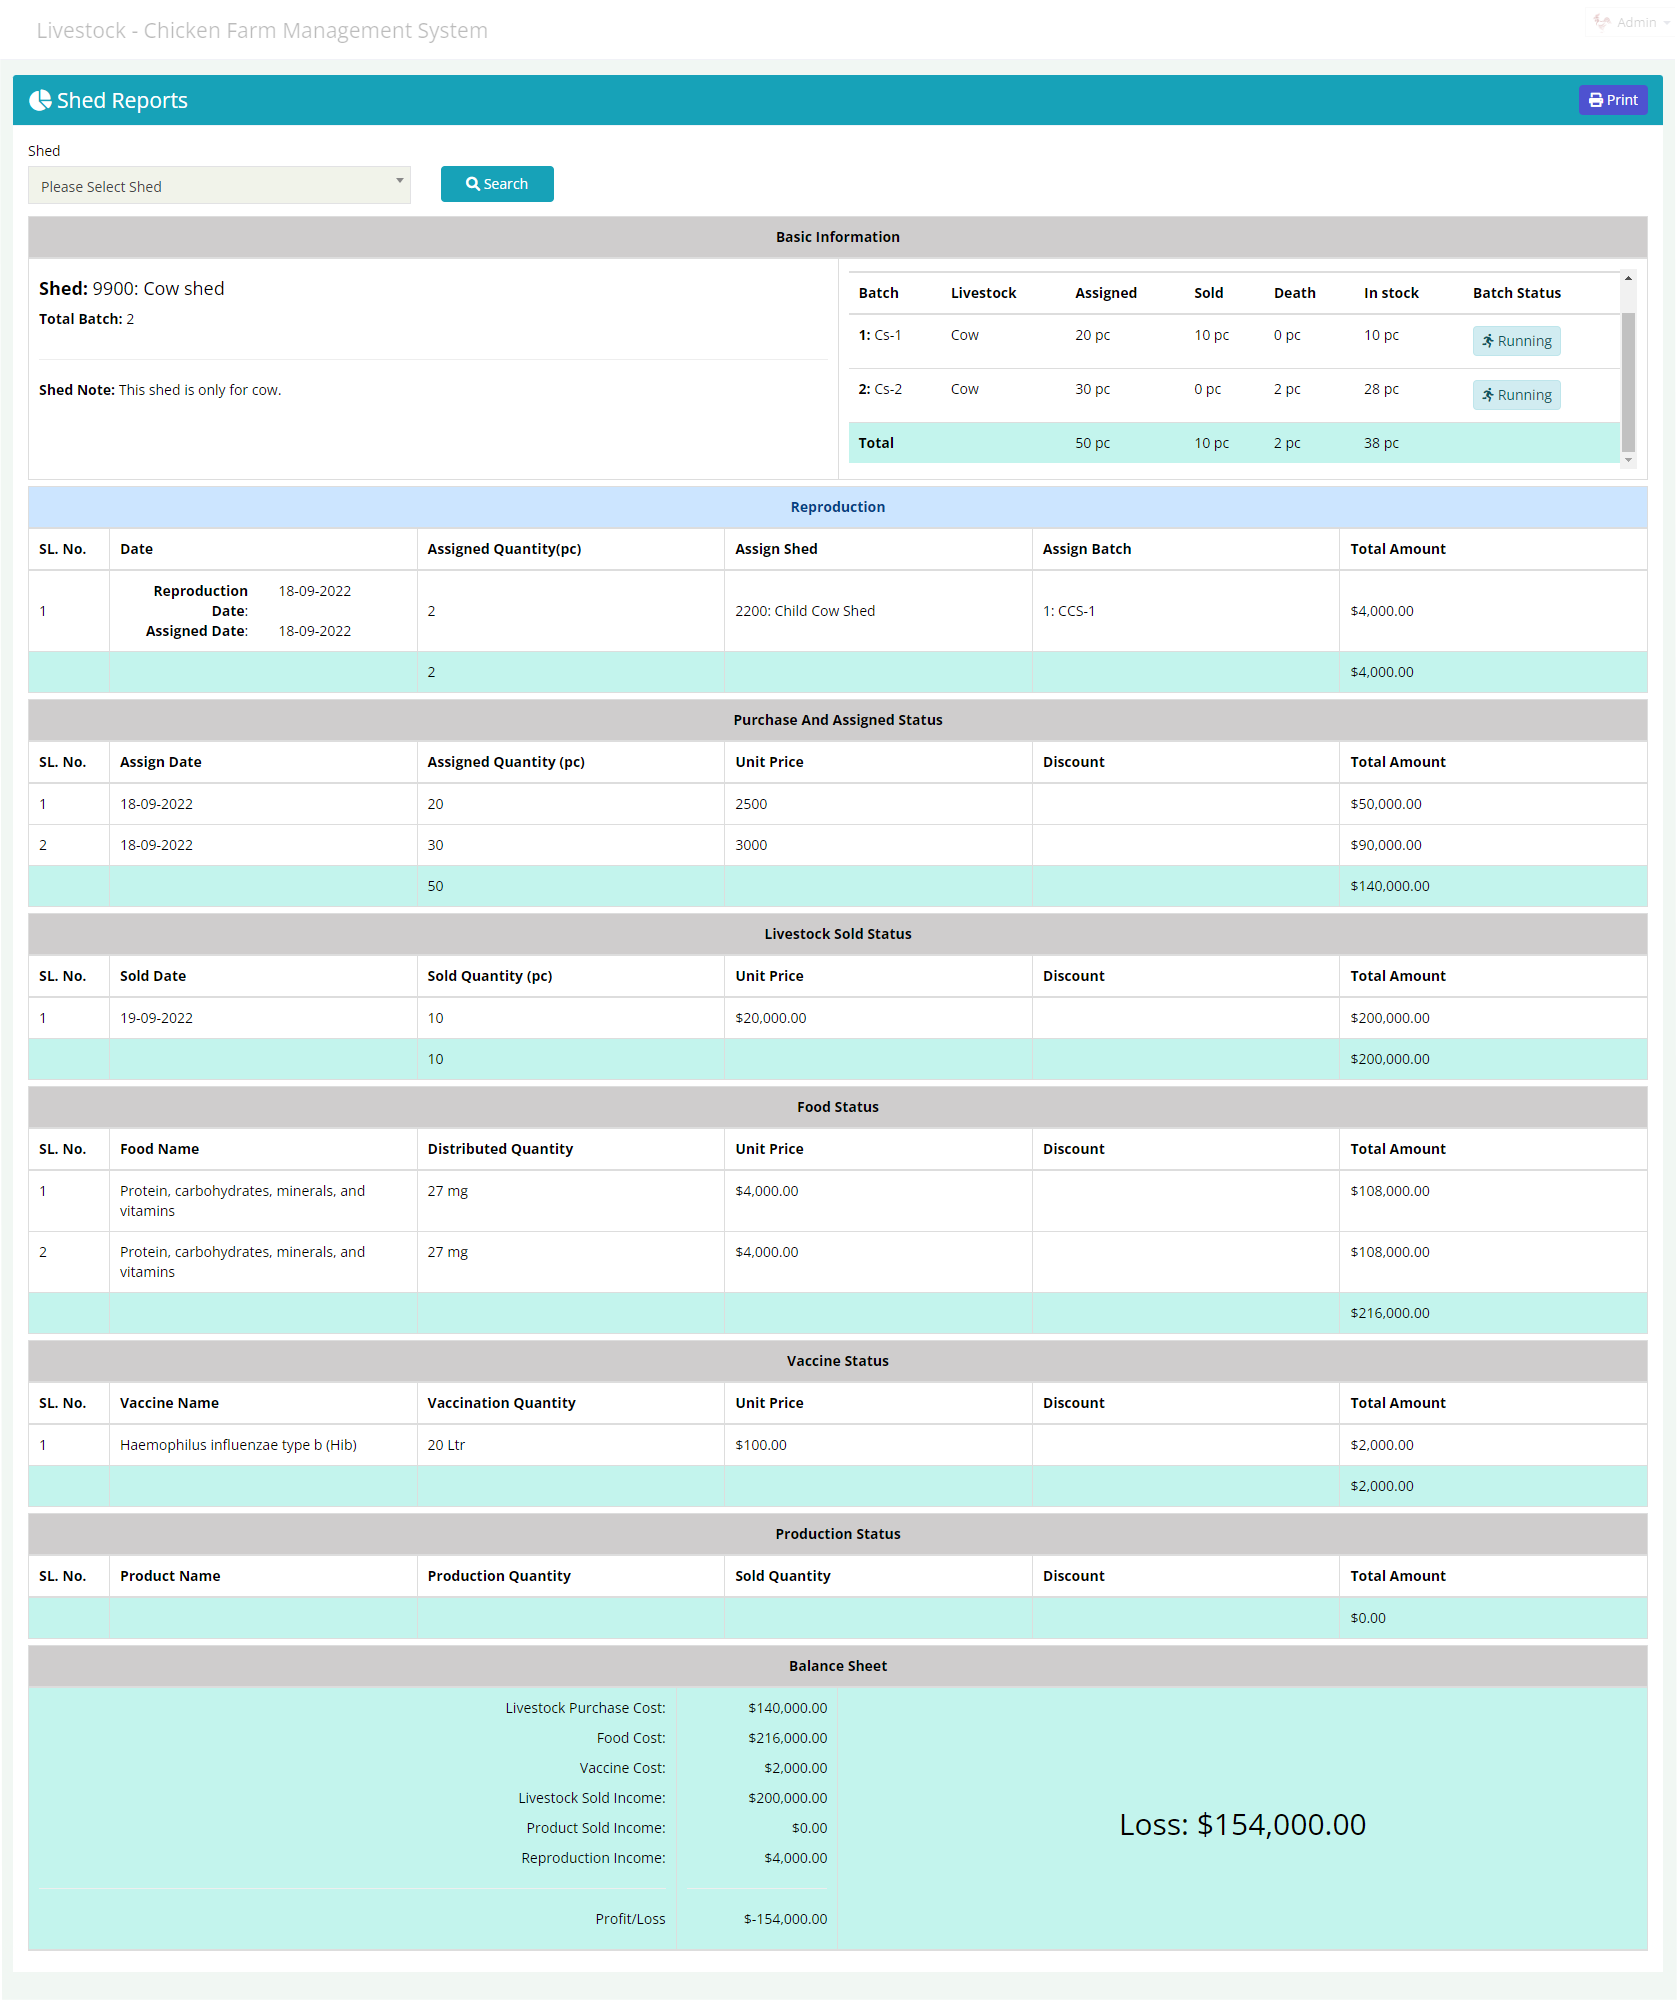Click the pie chart icon beside Shed Reports
The image size is (1677, 2000).
tap(40, 100)
